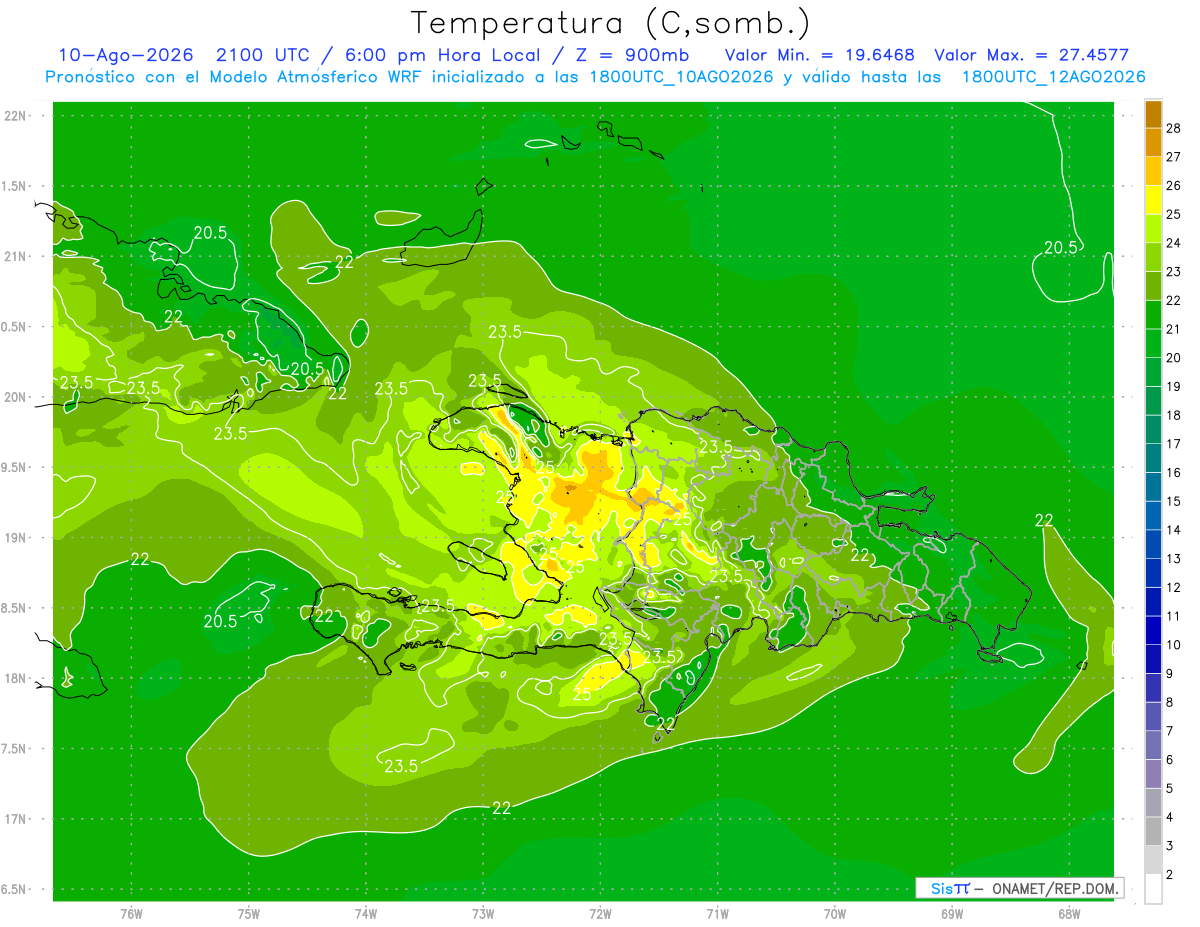Click the longitude axis label "68W"
The width and height of the screenshot is (1200, 927).
1069,913
